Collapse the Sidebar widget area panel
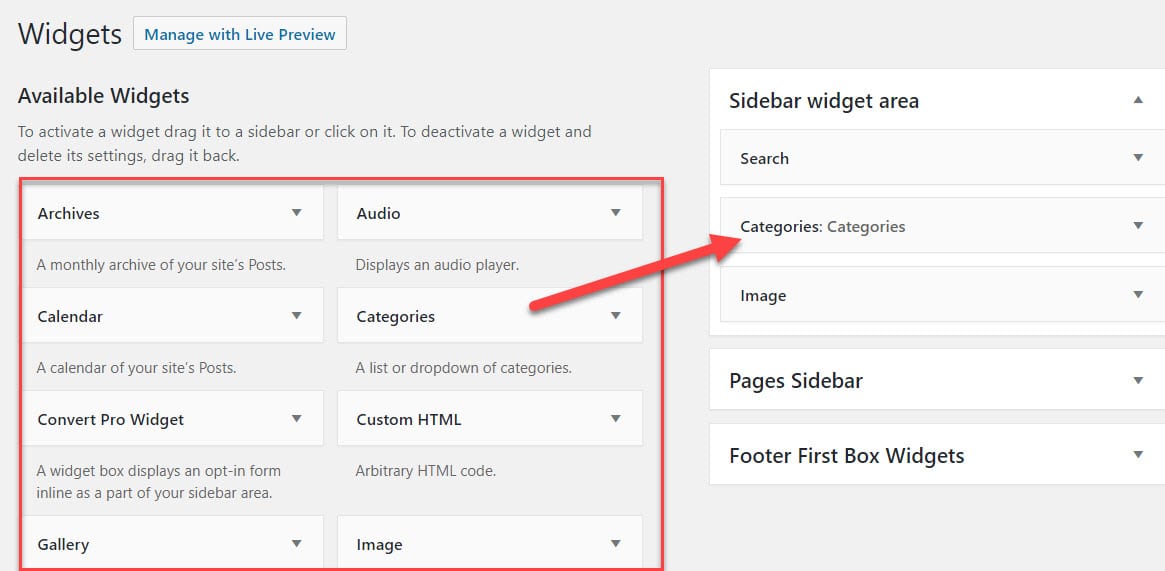The height and width of the screenshot is (571, 1165). (1138, 100)
